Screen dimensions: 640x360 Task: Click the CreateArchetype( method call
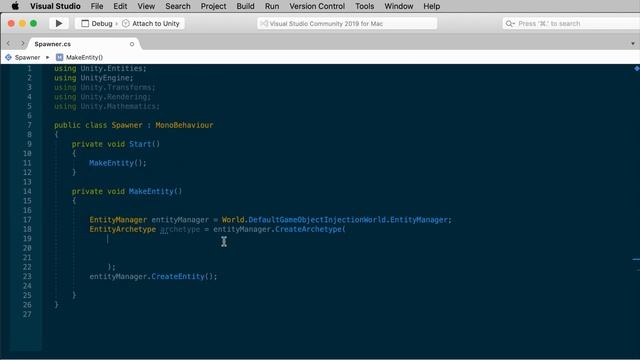point(310,229)
